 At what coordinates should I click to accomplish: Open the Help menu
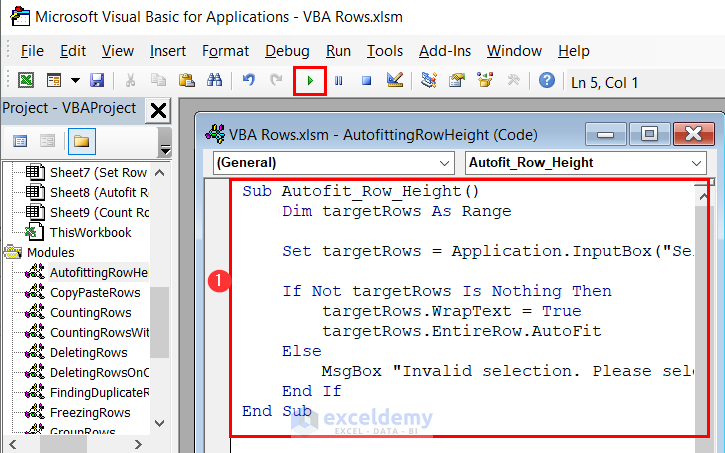[573, 51]
